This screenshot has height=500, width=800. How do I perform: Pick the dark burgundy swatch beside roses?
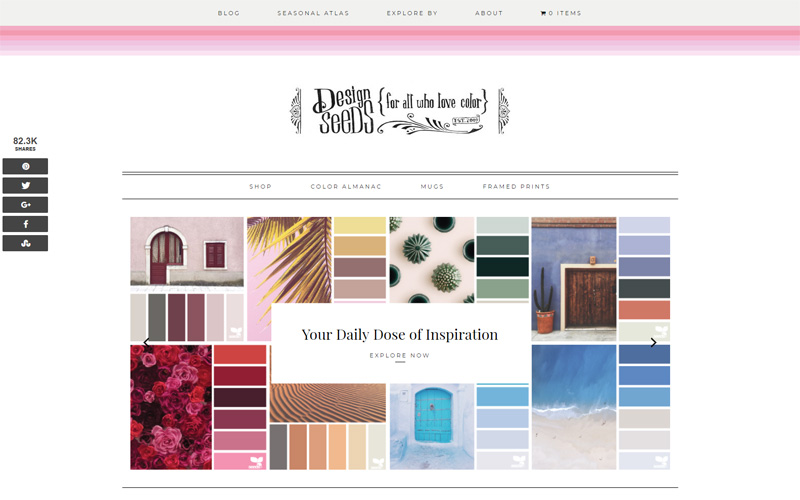(x=240, y=397)
